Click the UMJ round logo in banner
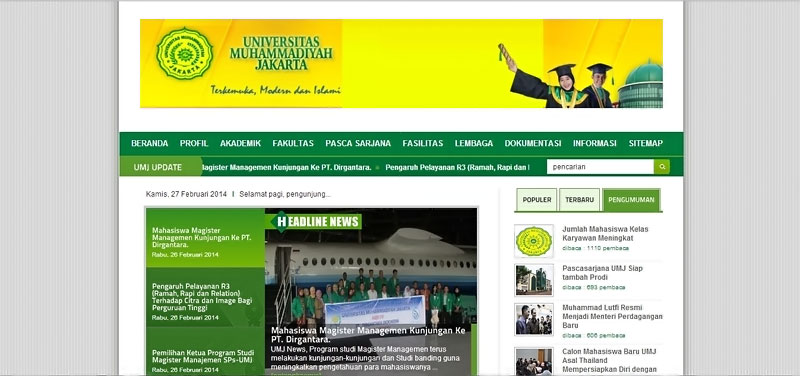800x376 pixels. (184, 54)
